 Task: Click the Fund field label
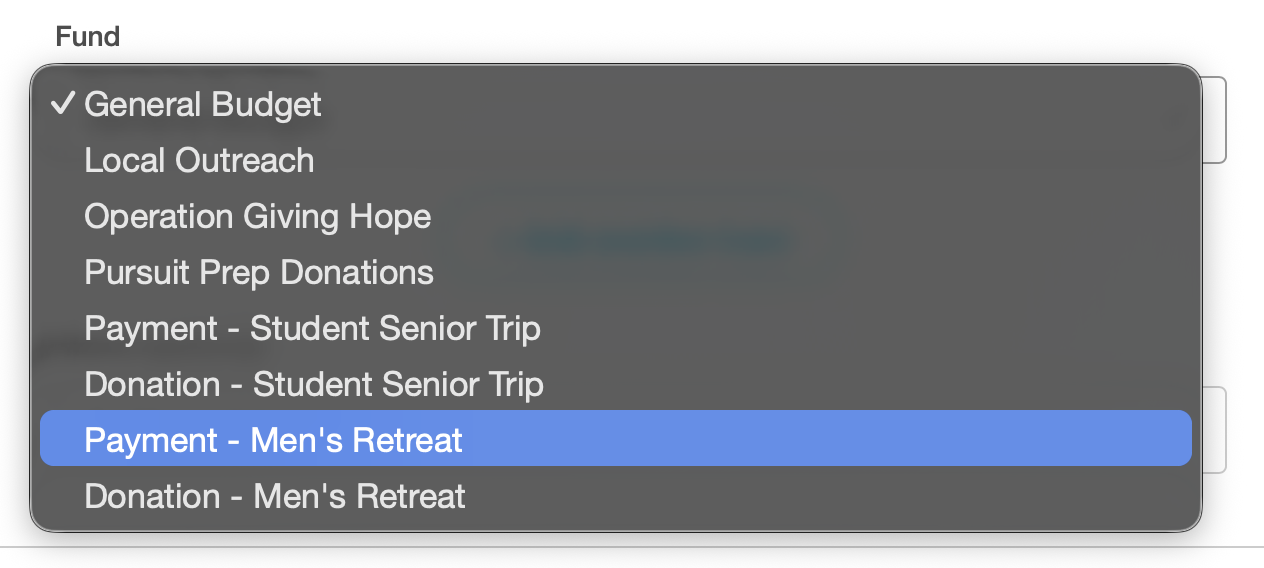tap(87, 37)
